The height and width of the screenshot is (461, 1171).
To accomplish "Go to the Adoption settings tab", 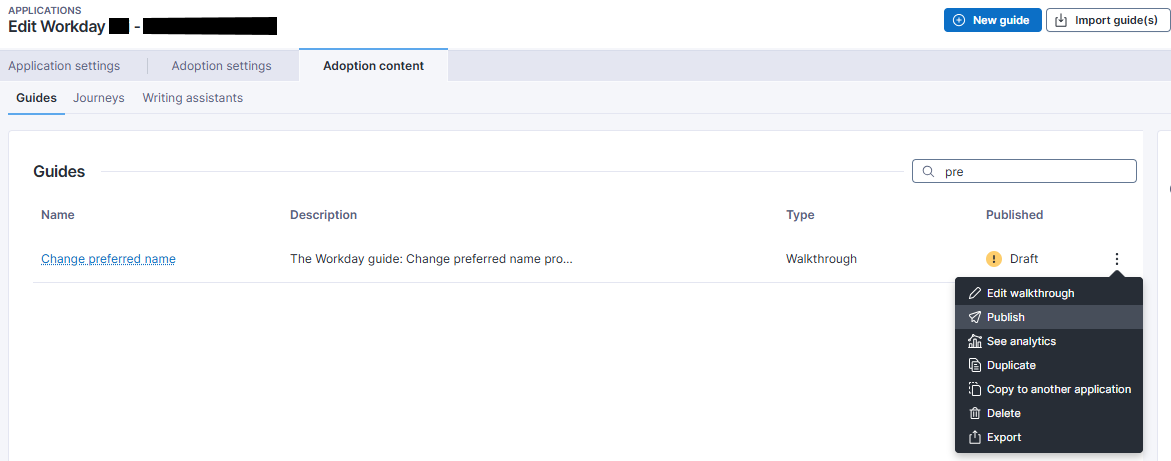I will [x=221, y=66].
